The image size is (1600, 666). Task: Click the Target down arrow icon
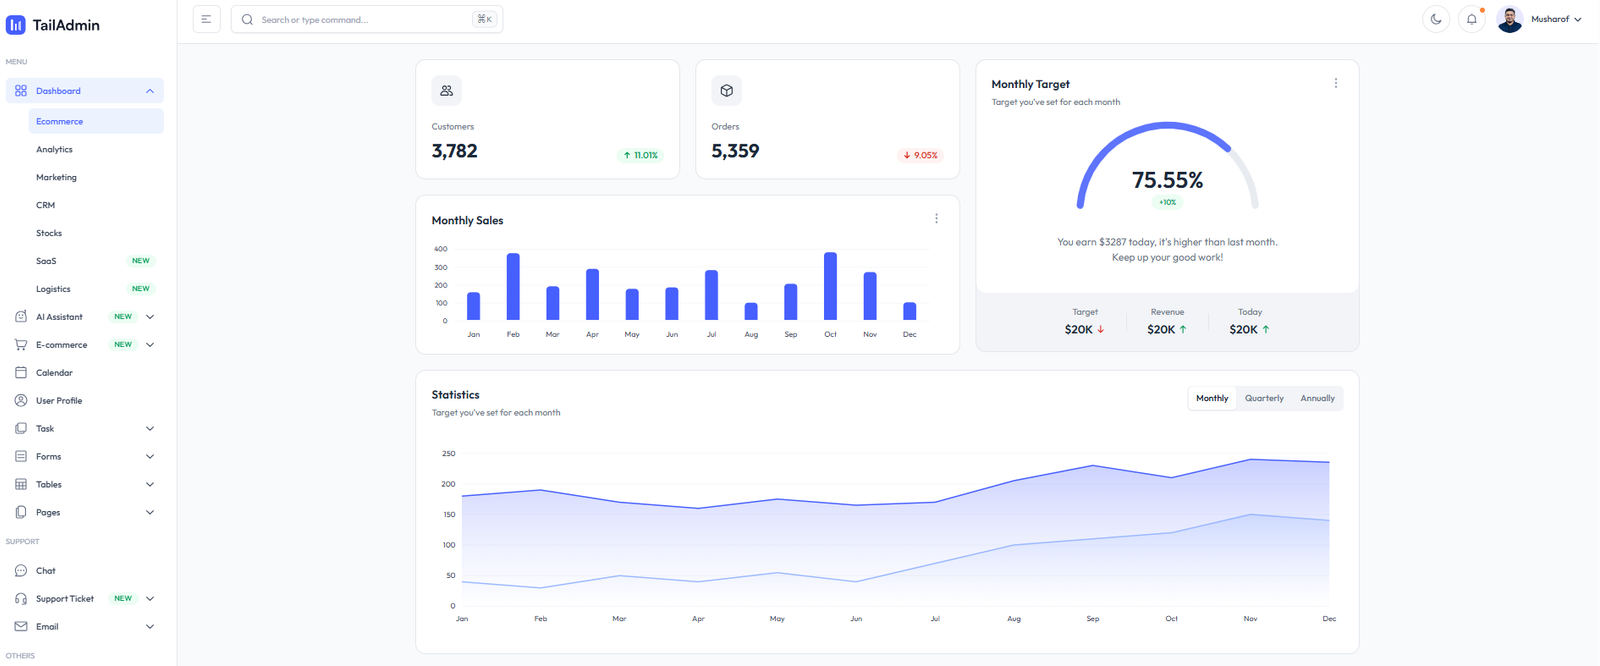coord(1101,329)
